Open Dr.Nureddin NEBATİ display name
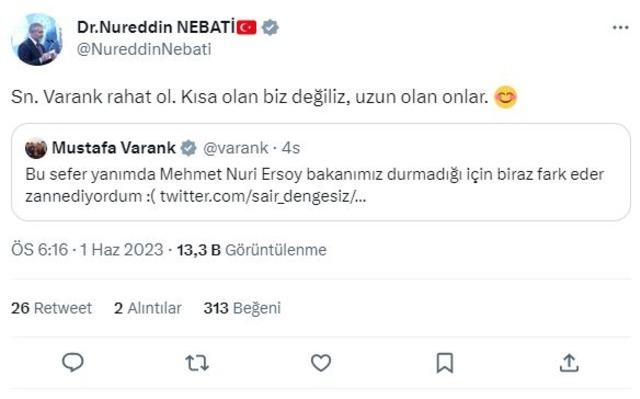The height and width of the screenshot is (399, 640). coord(156,27)
